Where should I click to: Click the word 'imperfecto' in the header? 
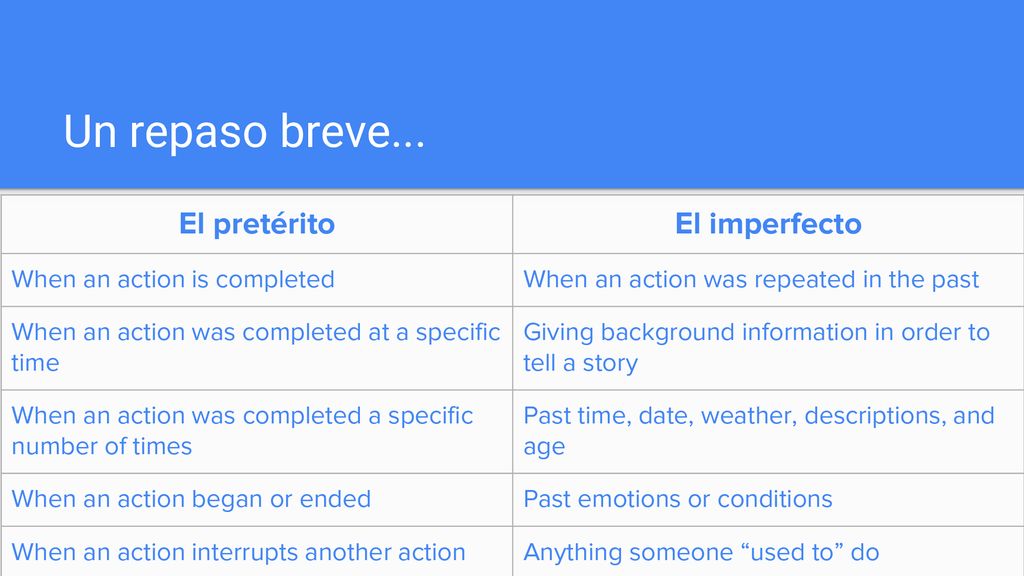[x=786, y=225]
